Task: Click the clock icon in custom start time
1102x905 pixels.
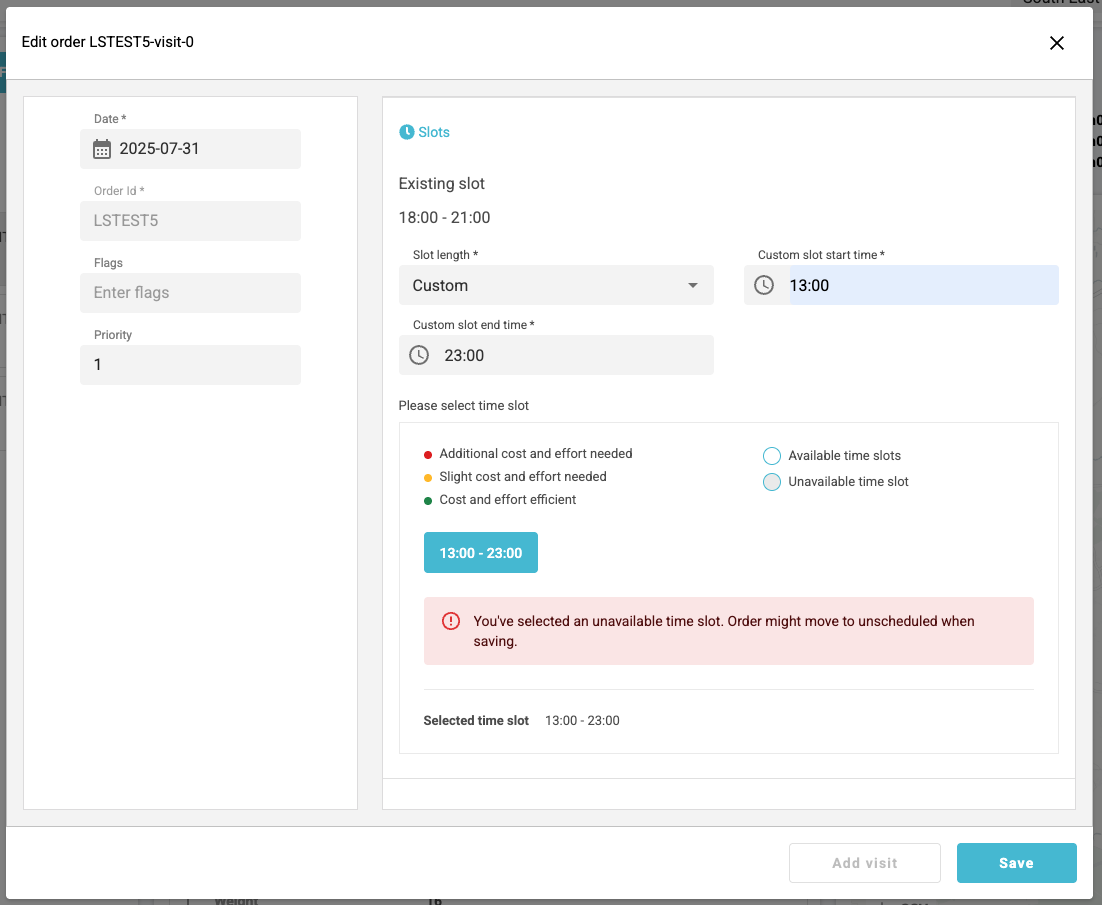Action: [763, 285]
